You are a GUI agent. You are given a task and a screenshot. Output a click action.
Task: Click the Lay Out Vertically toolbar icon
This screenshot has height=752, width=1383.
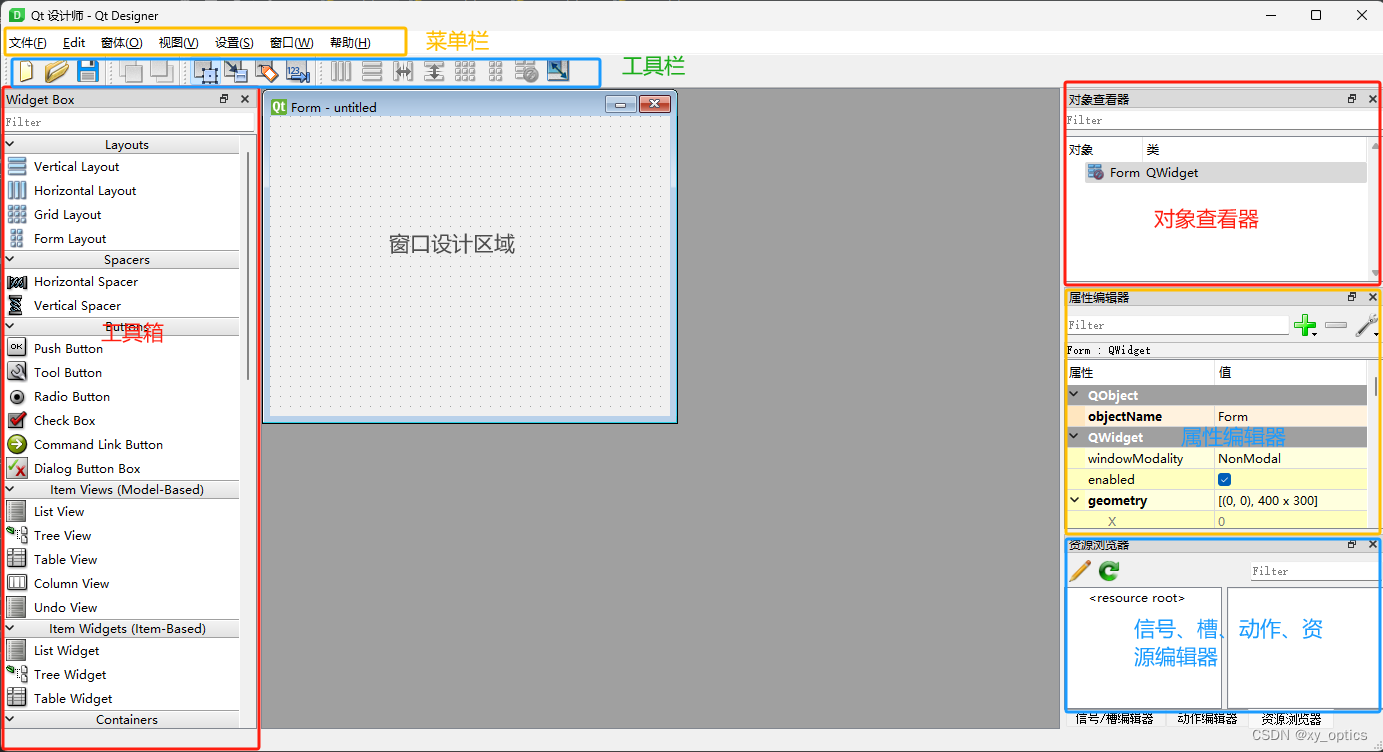[x=371, y=71]
